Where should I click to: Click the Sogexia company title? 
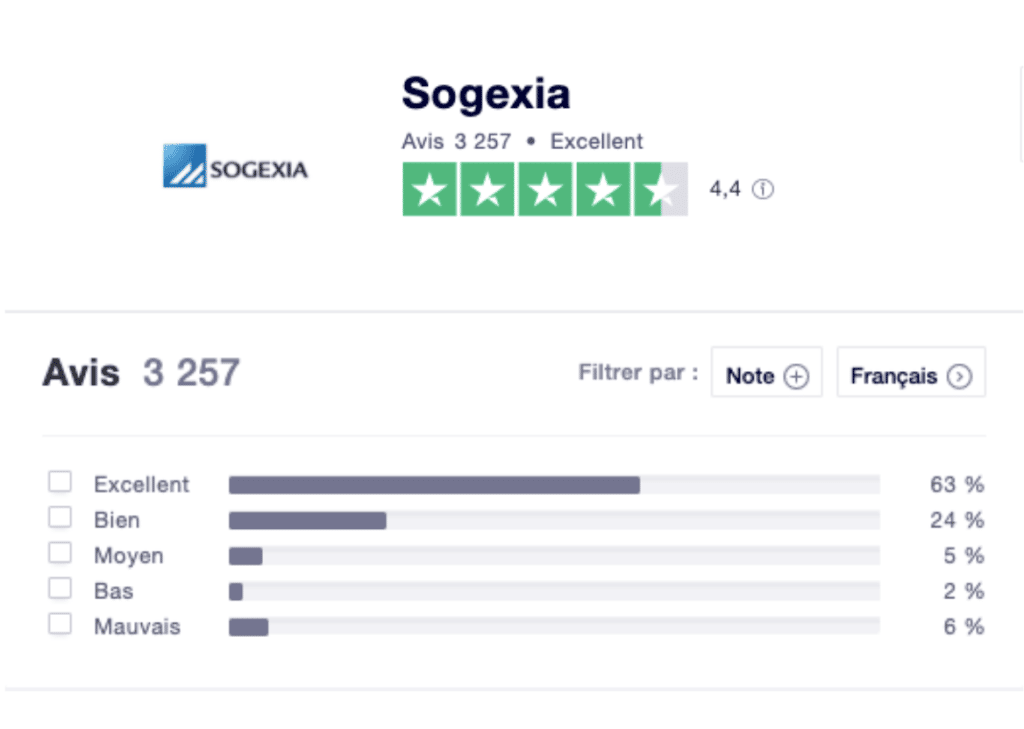click(486, 94)
